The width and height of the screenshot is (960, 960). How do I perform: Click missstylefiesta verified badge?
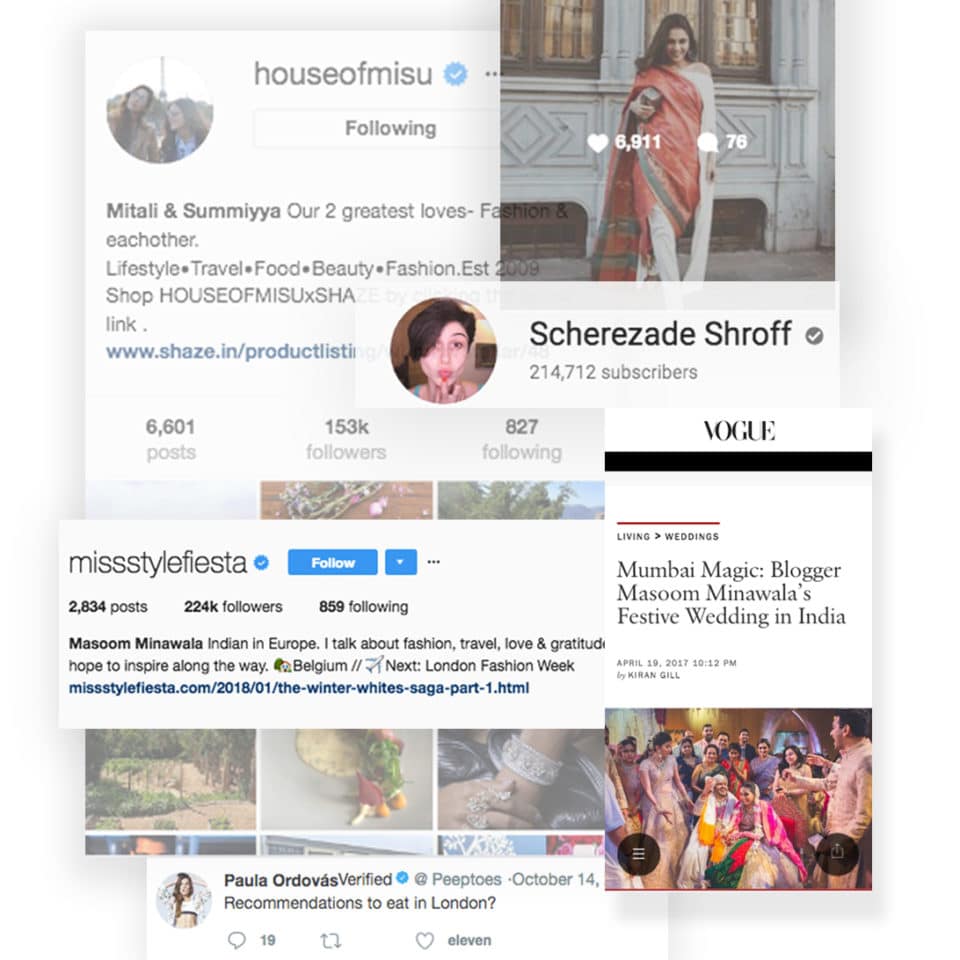click(261, 563)
